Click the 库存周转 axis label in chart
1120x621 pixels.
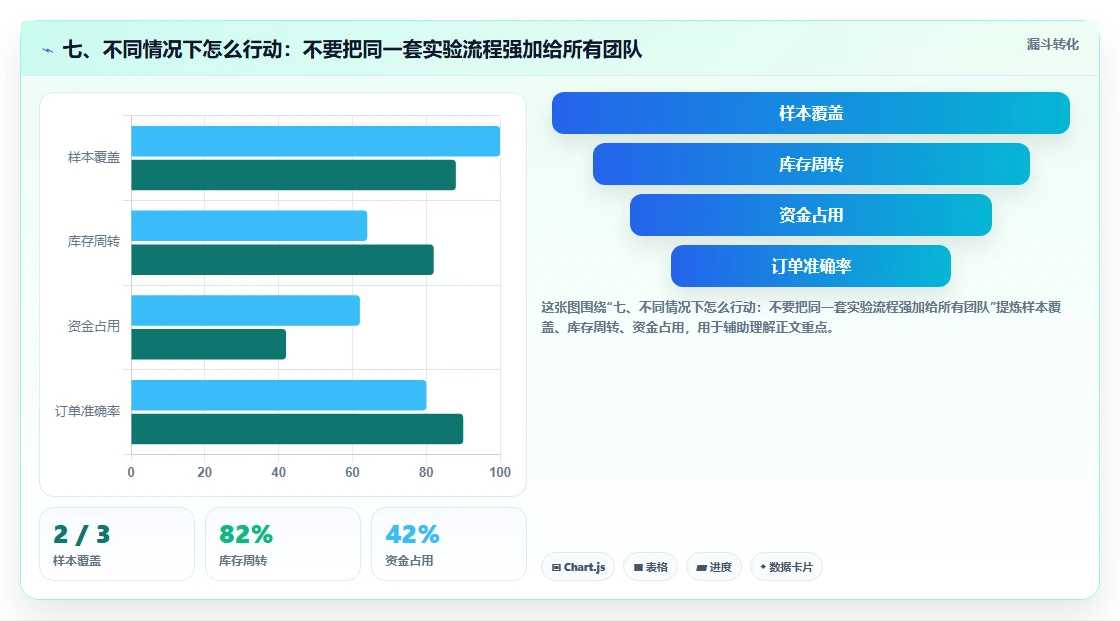click(x=94, y=242)
